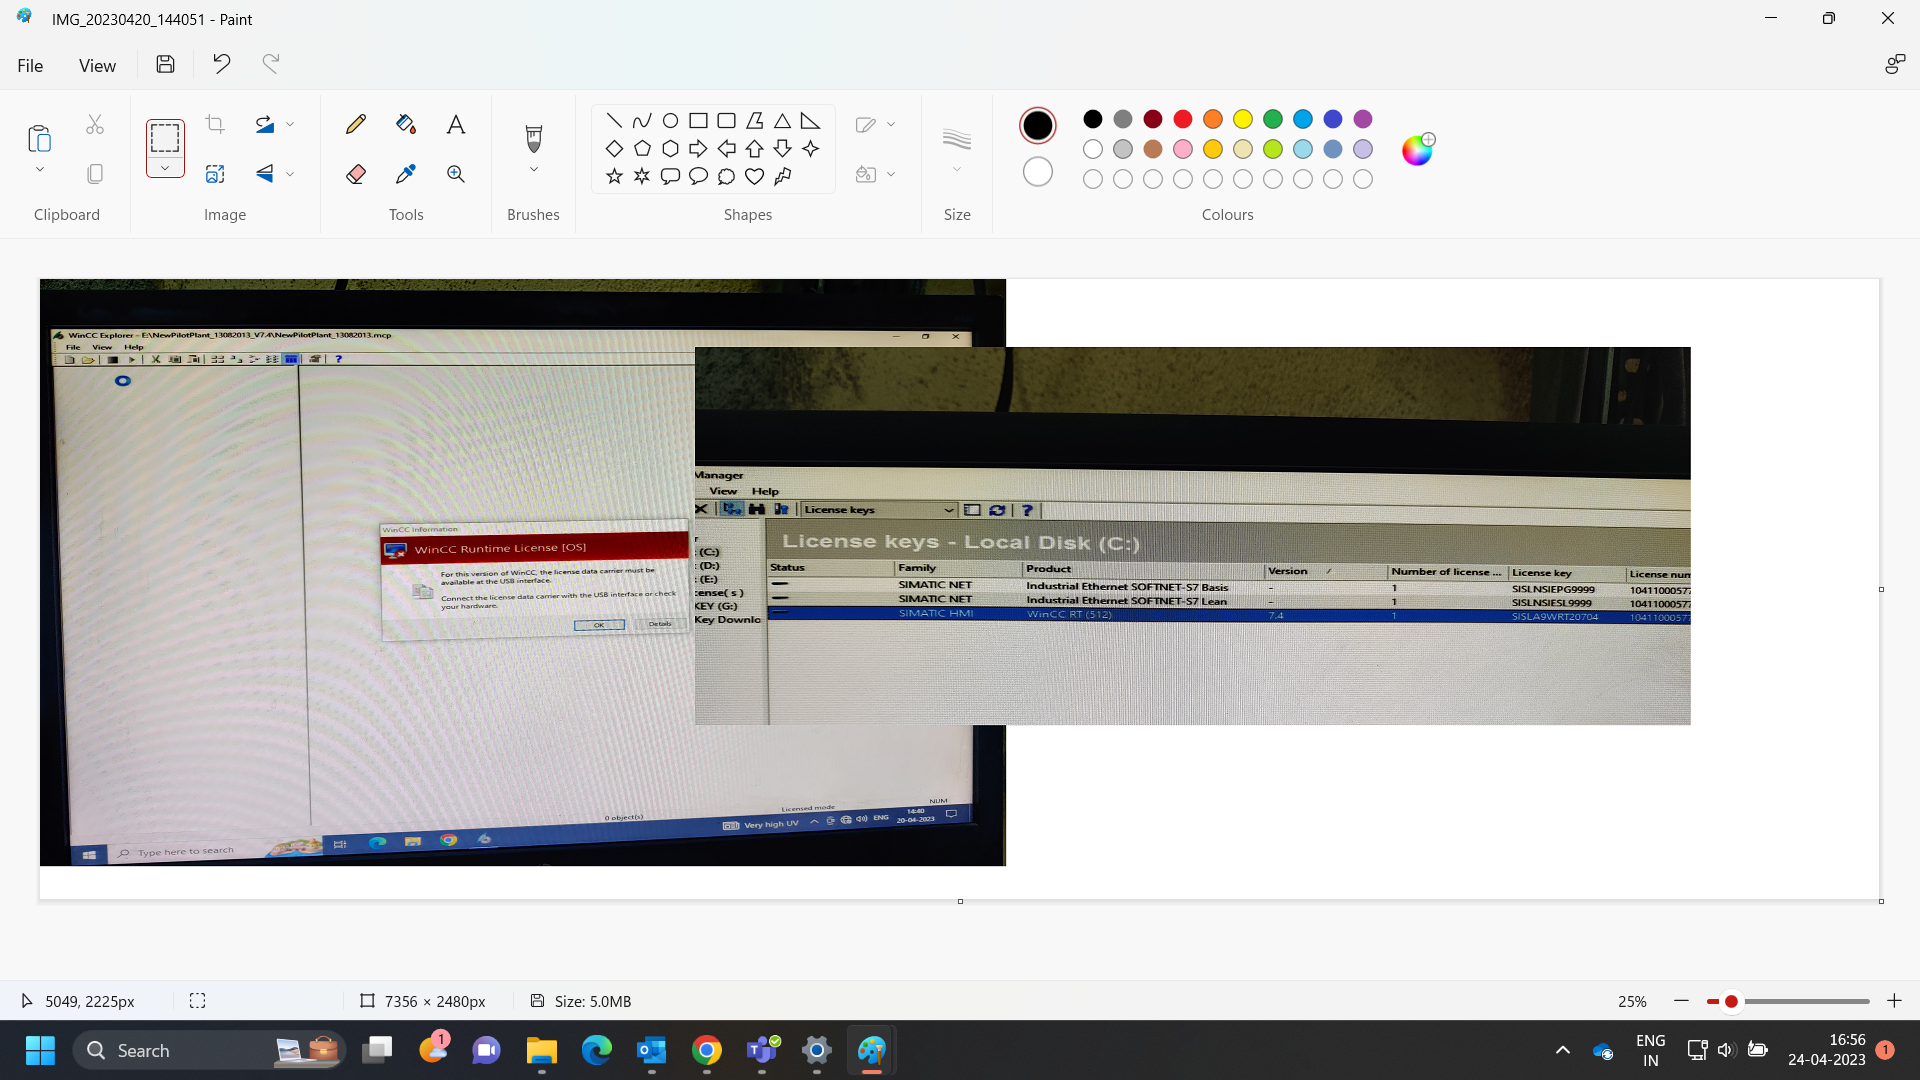Expand the Rotate options dropdown arrow
The image size is (1920, 1080).
point(290,124)
